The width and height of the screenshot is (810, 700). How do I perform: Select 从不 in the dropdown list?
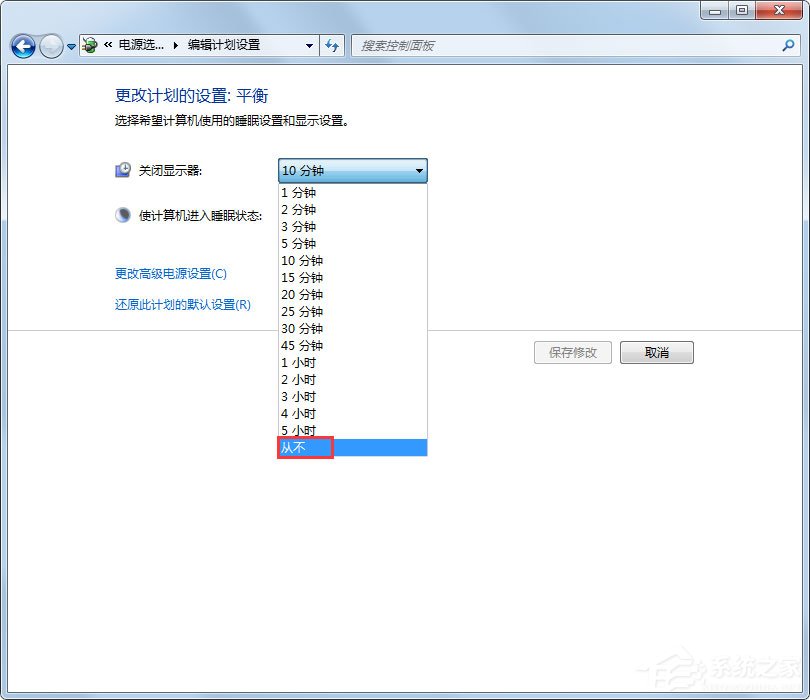(298, 447)
